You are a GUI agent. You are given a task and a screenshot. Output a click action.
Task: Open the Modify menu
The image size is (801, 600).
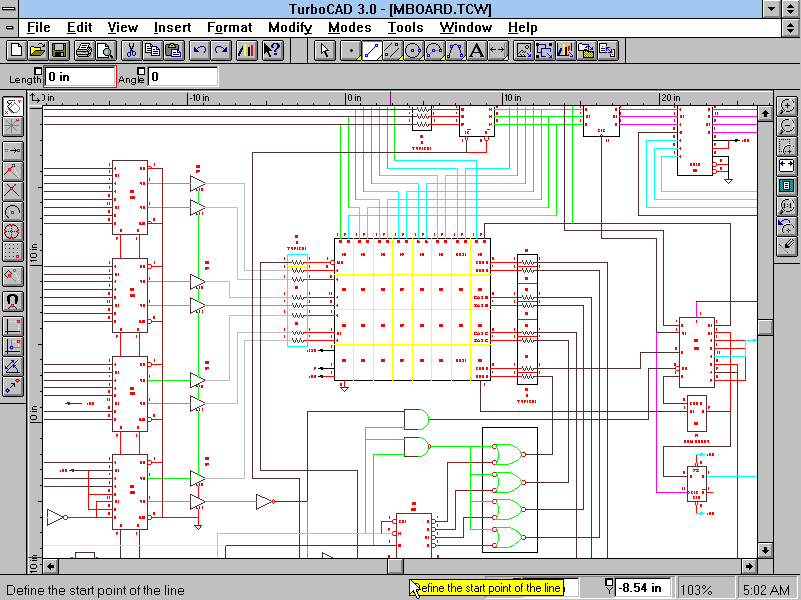pyautogui.click(x=289, y=27)
